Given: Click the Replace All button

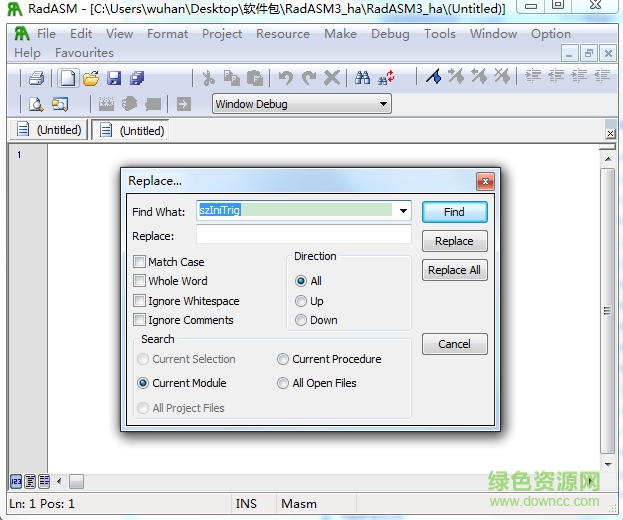Looking at the screenshot, I should click(x=455, y=270).
